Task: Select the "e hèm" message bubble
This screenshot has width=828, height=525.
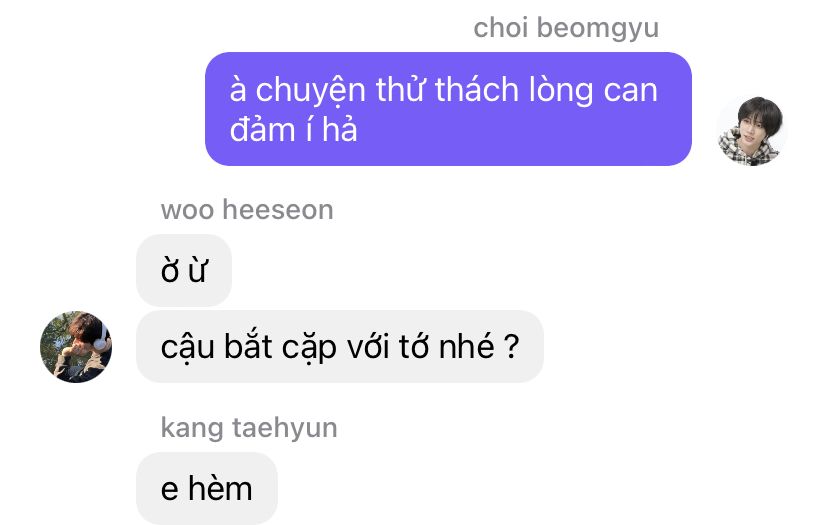Action: (x=206, y=488)
